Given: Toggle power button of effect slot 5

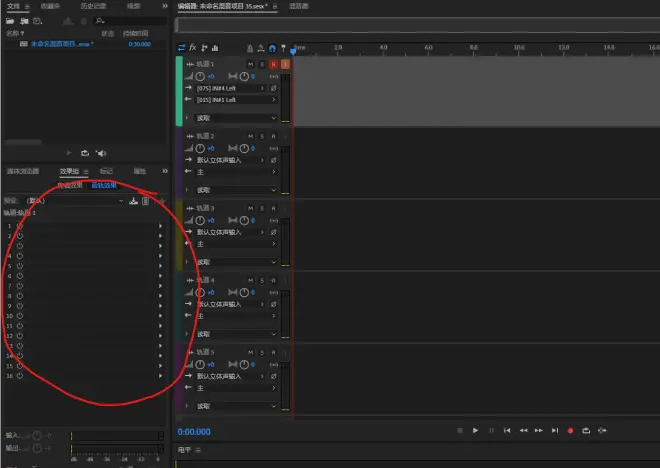Looking at the screenshot, I should (x=20, y=266).
